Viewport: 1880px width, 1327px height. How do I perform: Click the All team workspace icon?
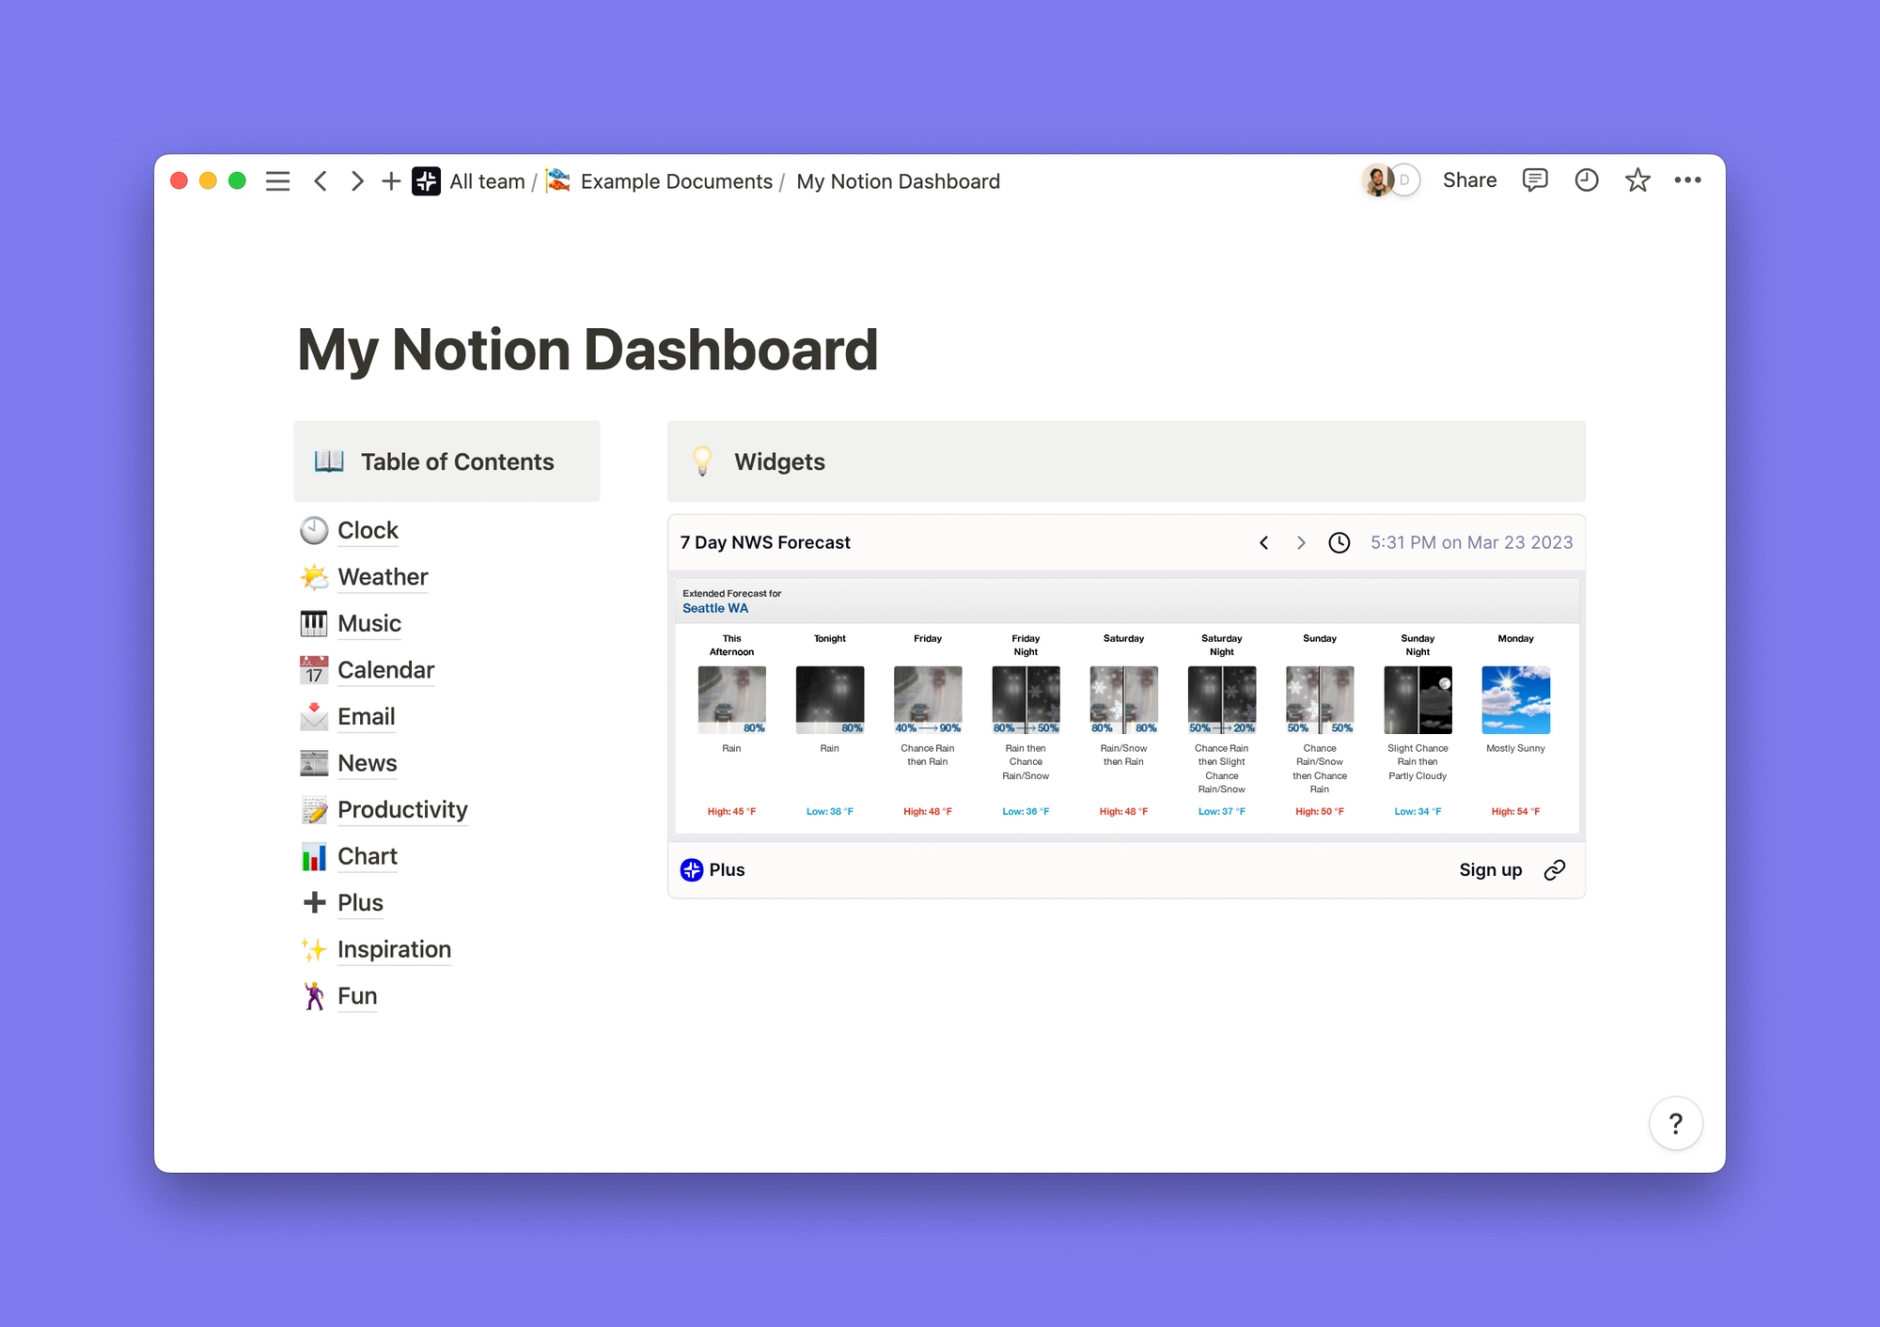426,181
